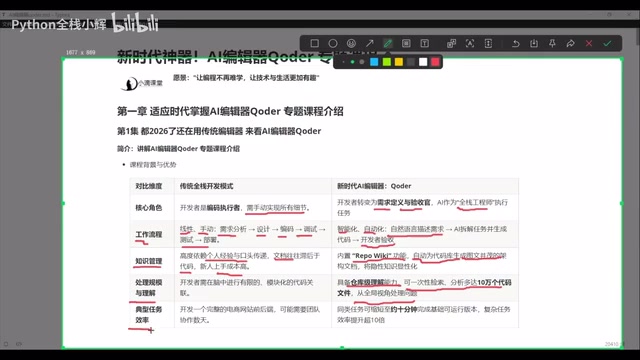Click cell starting "开发者转变为需求定义与验收官"

425,207
